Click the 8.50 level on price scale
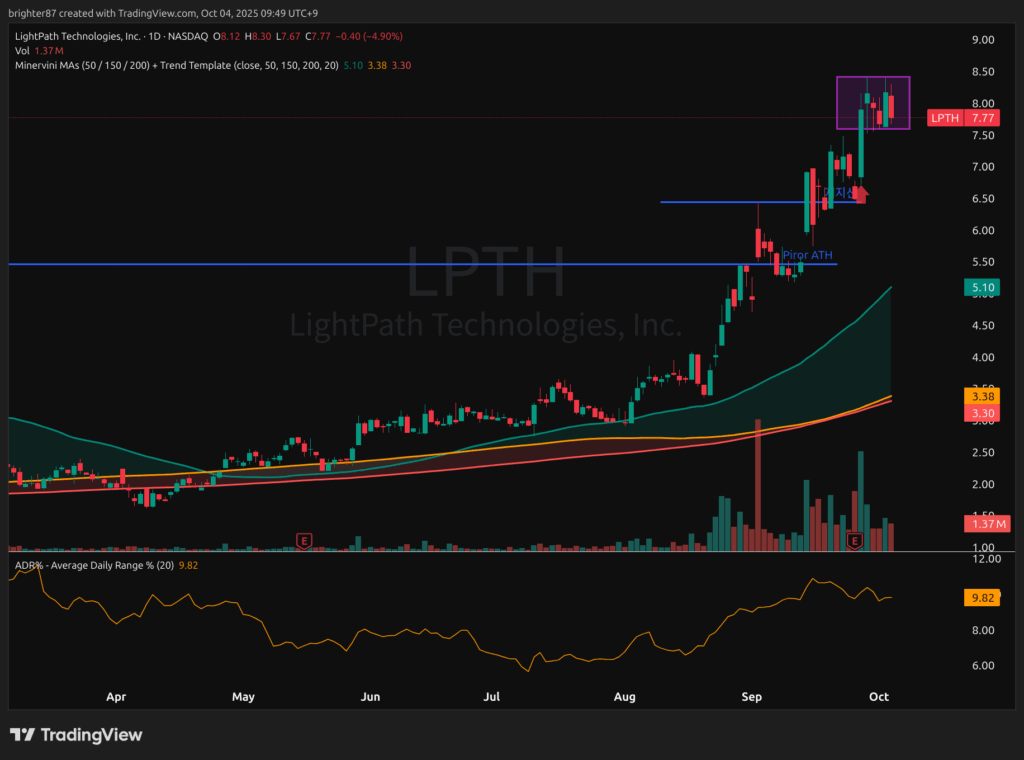The width and height of the screenshot is (1024, 760). pos(982,72)
